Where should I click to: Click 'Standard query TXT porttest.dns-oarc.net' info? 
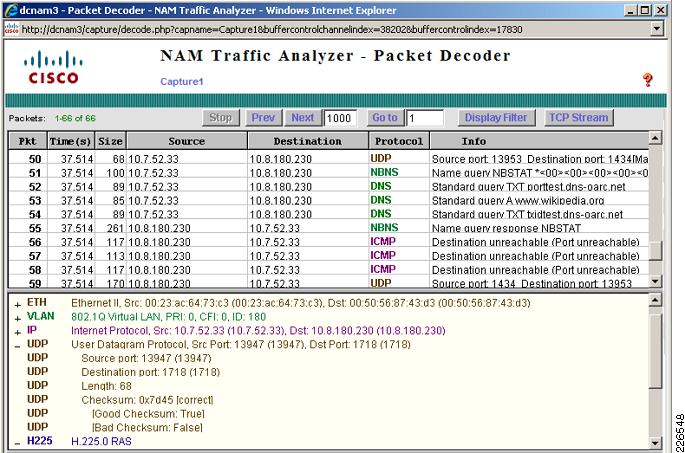[529, 187]
